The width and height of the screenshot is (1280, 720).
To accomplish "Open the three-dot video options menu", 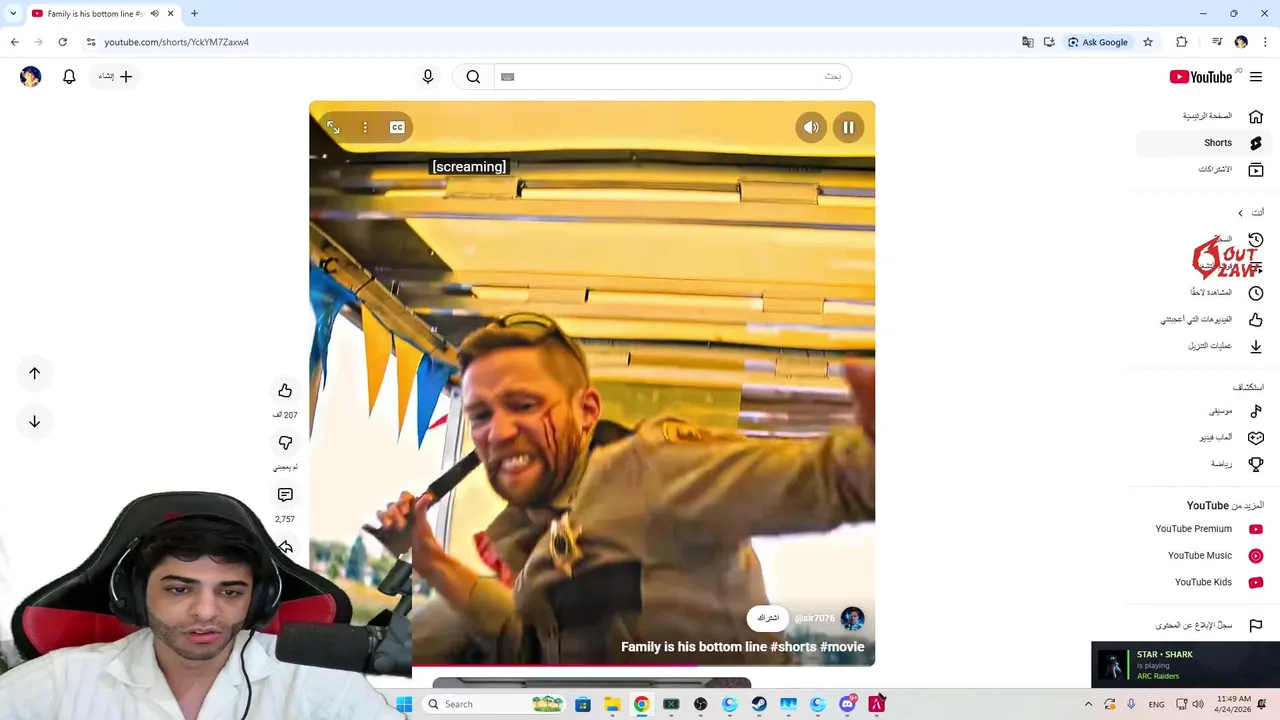I will (x=365, y=127).
